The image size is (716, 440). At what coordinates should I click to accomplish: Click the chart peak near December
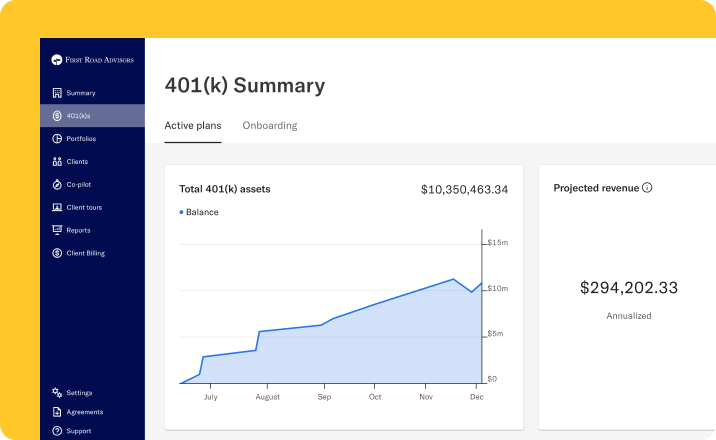[454, 279]
